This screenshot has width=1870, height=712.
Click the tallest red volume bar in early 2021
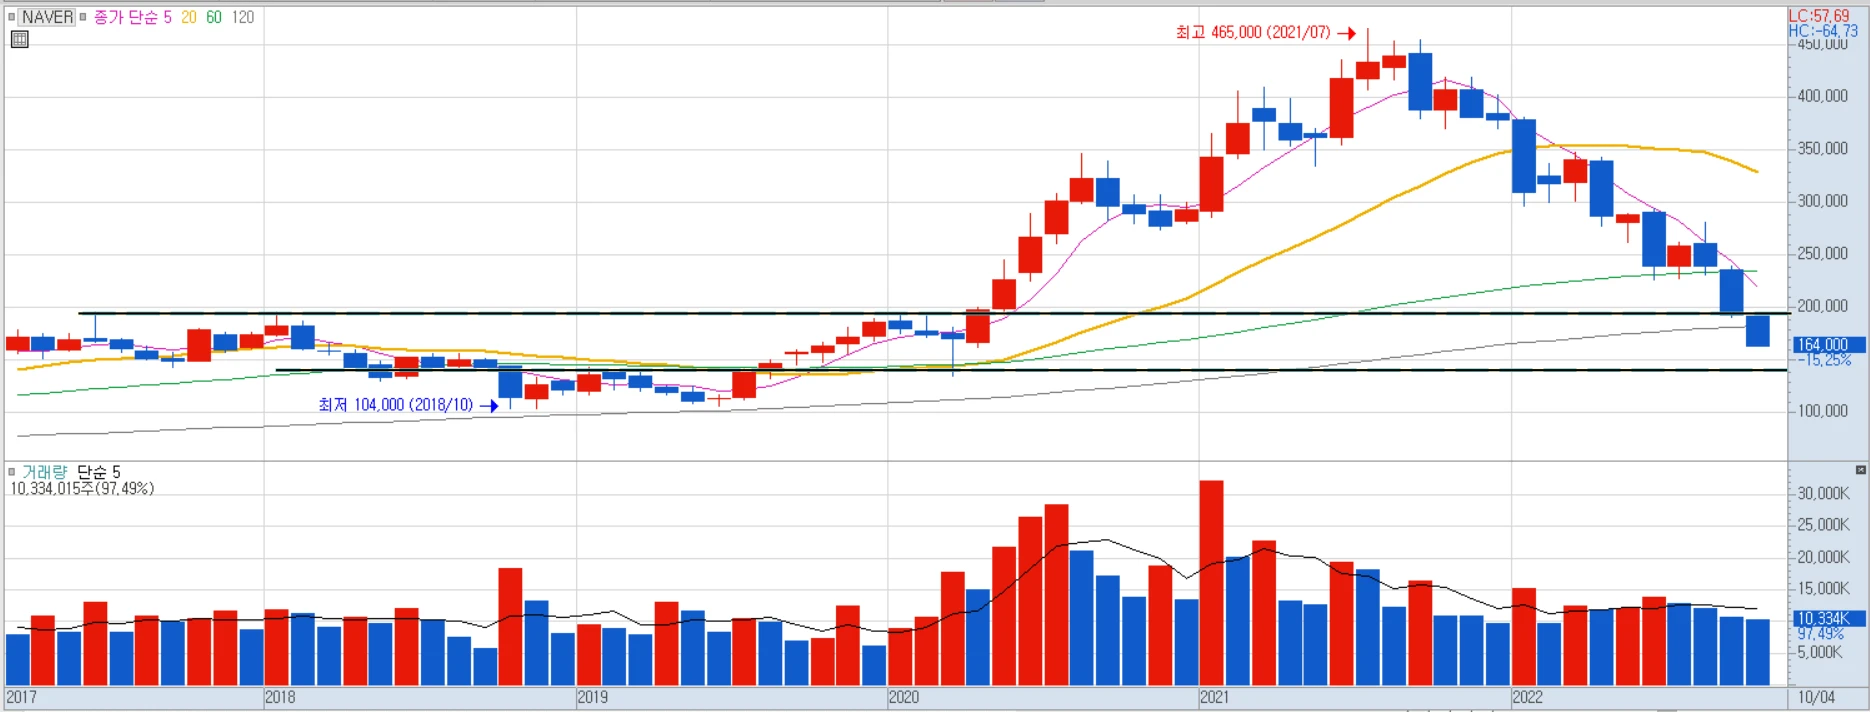coord(1211,583)
